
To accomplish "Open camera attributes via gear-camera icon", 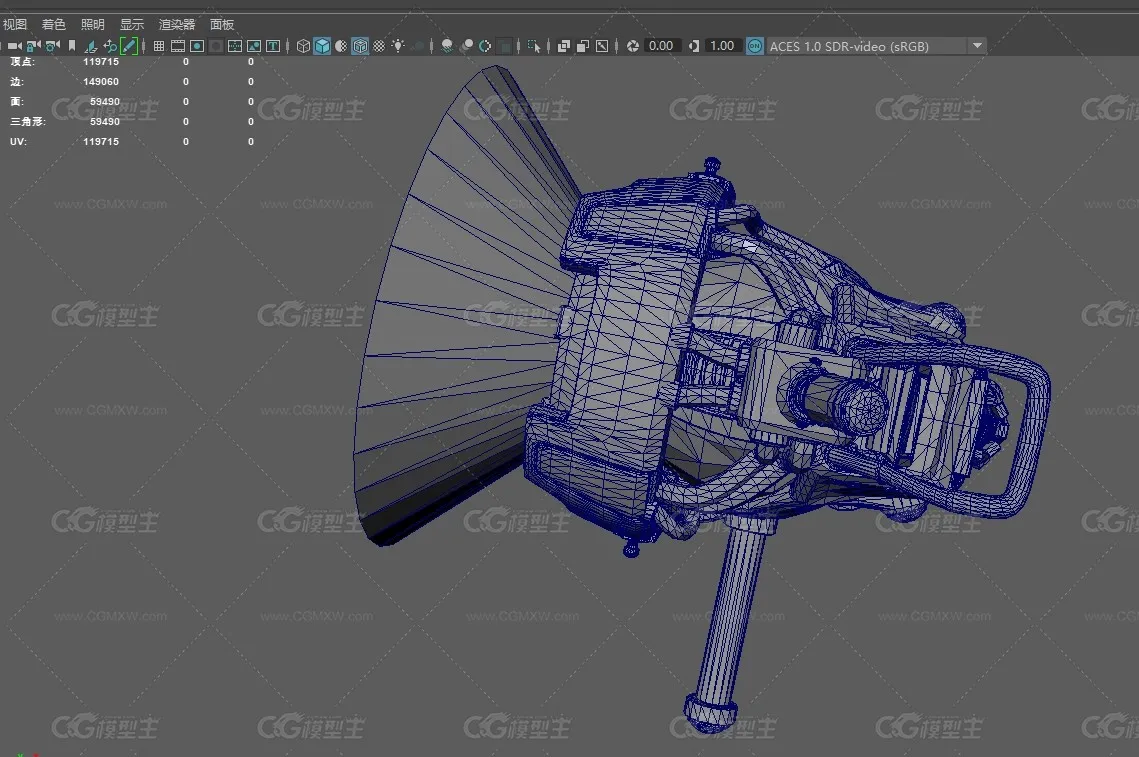I will coord(52,46).
